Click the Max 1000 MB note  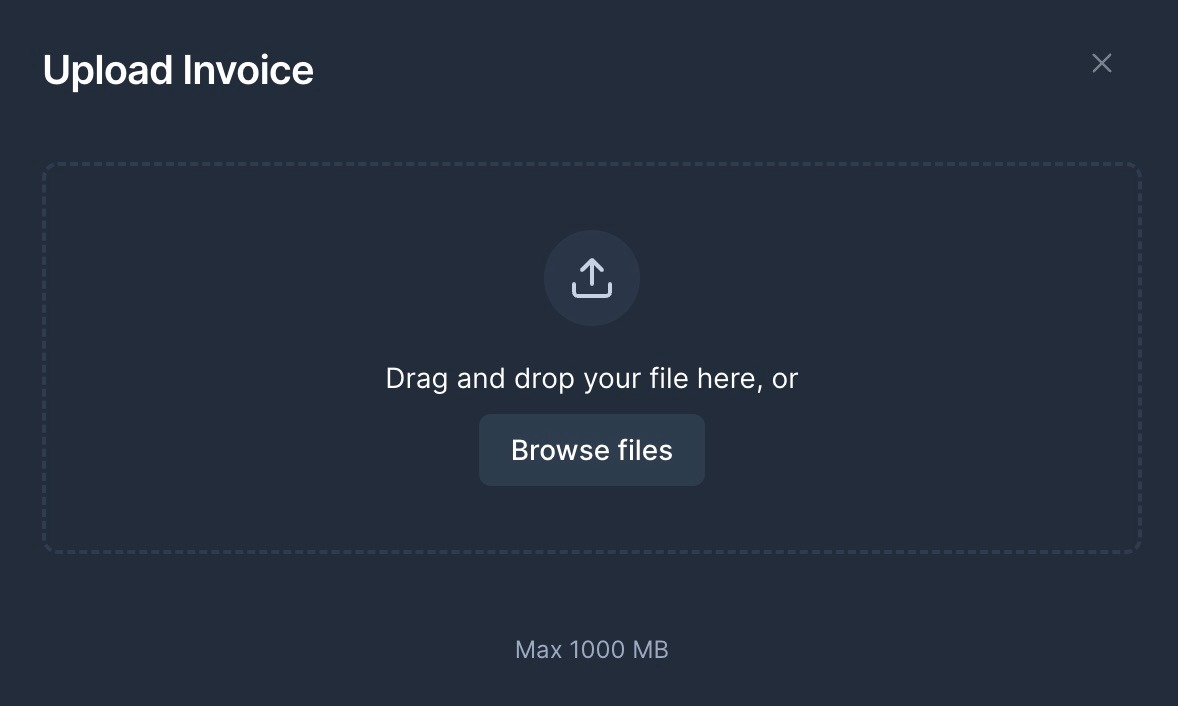coord(591,650)
